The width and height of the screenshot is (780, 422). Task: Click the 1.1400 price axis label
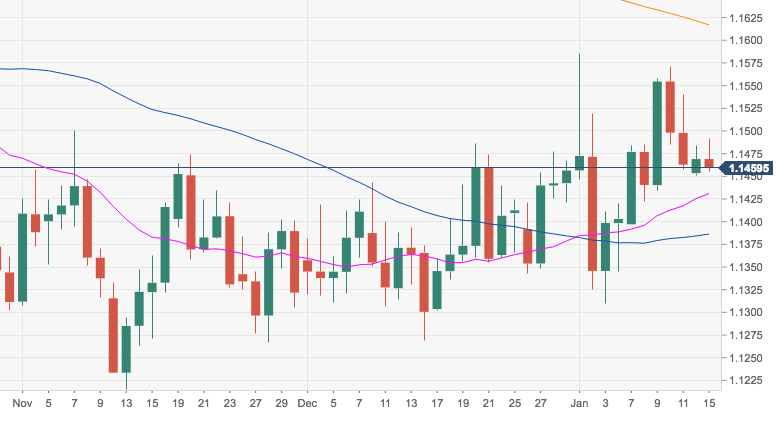746,222
